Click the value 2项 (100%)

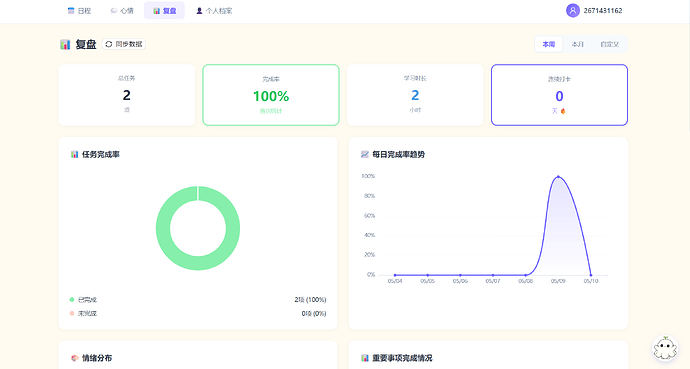pos(310,300)
